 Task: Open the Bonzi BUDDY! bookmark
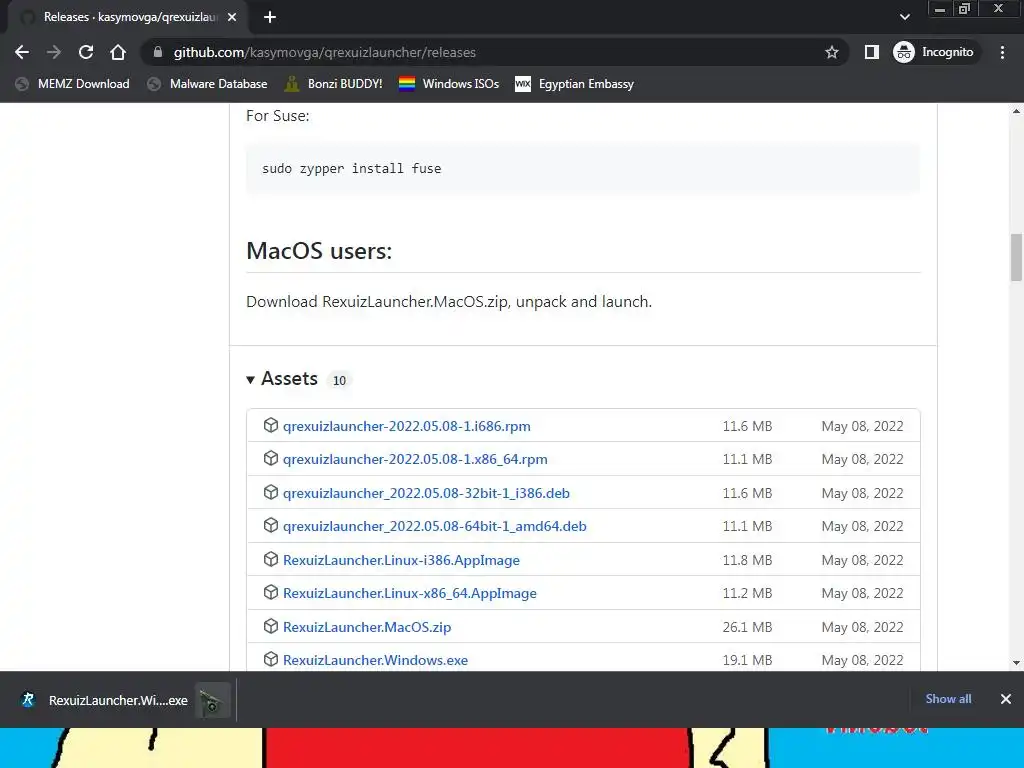[334, 84]
